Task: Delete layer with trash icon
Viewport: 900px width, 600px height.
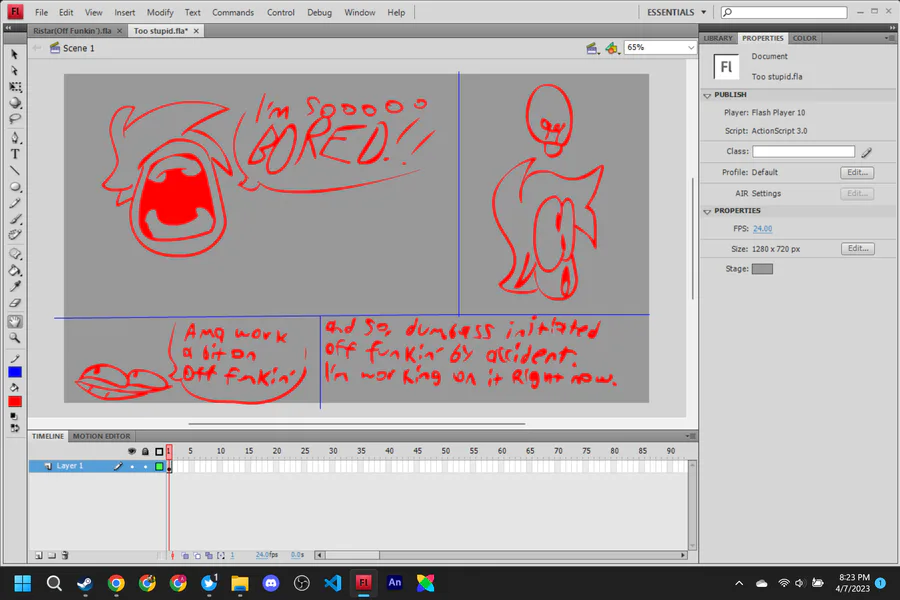Action: click(x=65, y=555)
